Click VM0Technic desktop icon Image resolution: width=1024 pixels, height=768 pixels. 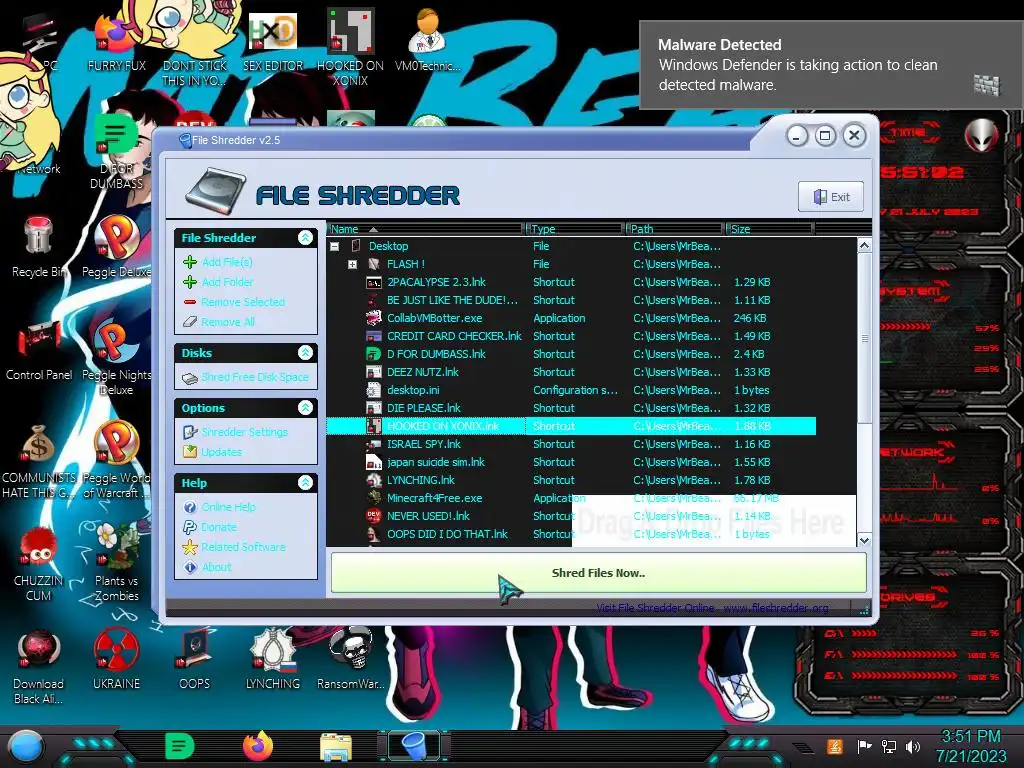pyautogui.click(x=428, y=41)
